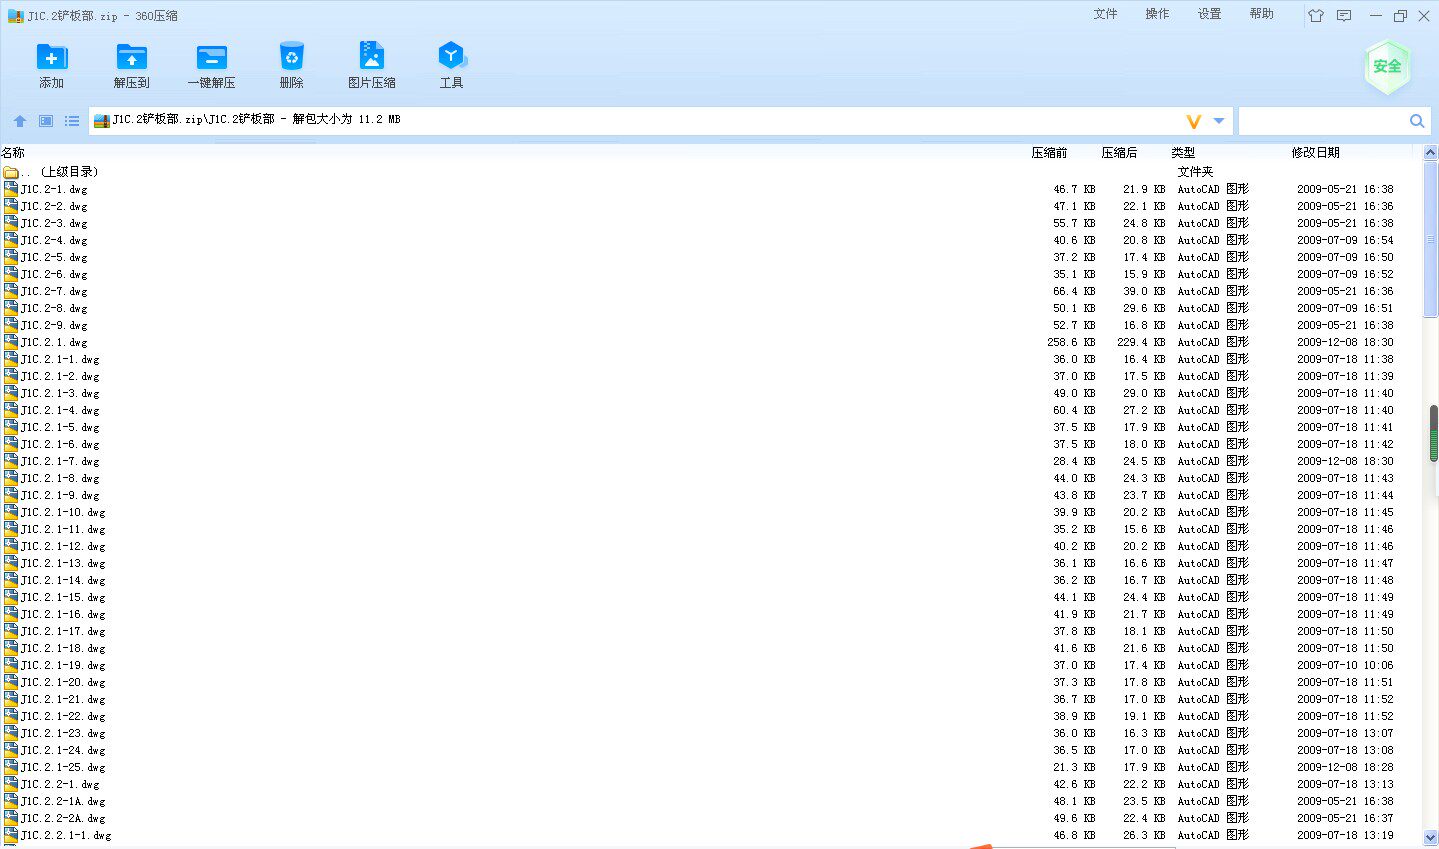This screenshot has width=1439, height=849.
Task: Sort by the 压缩前 column header
Action: point(1049,153)
